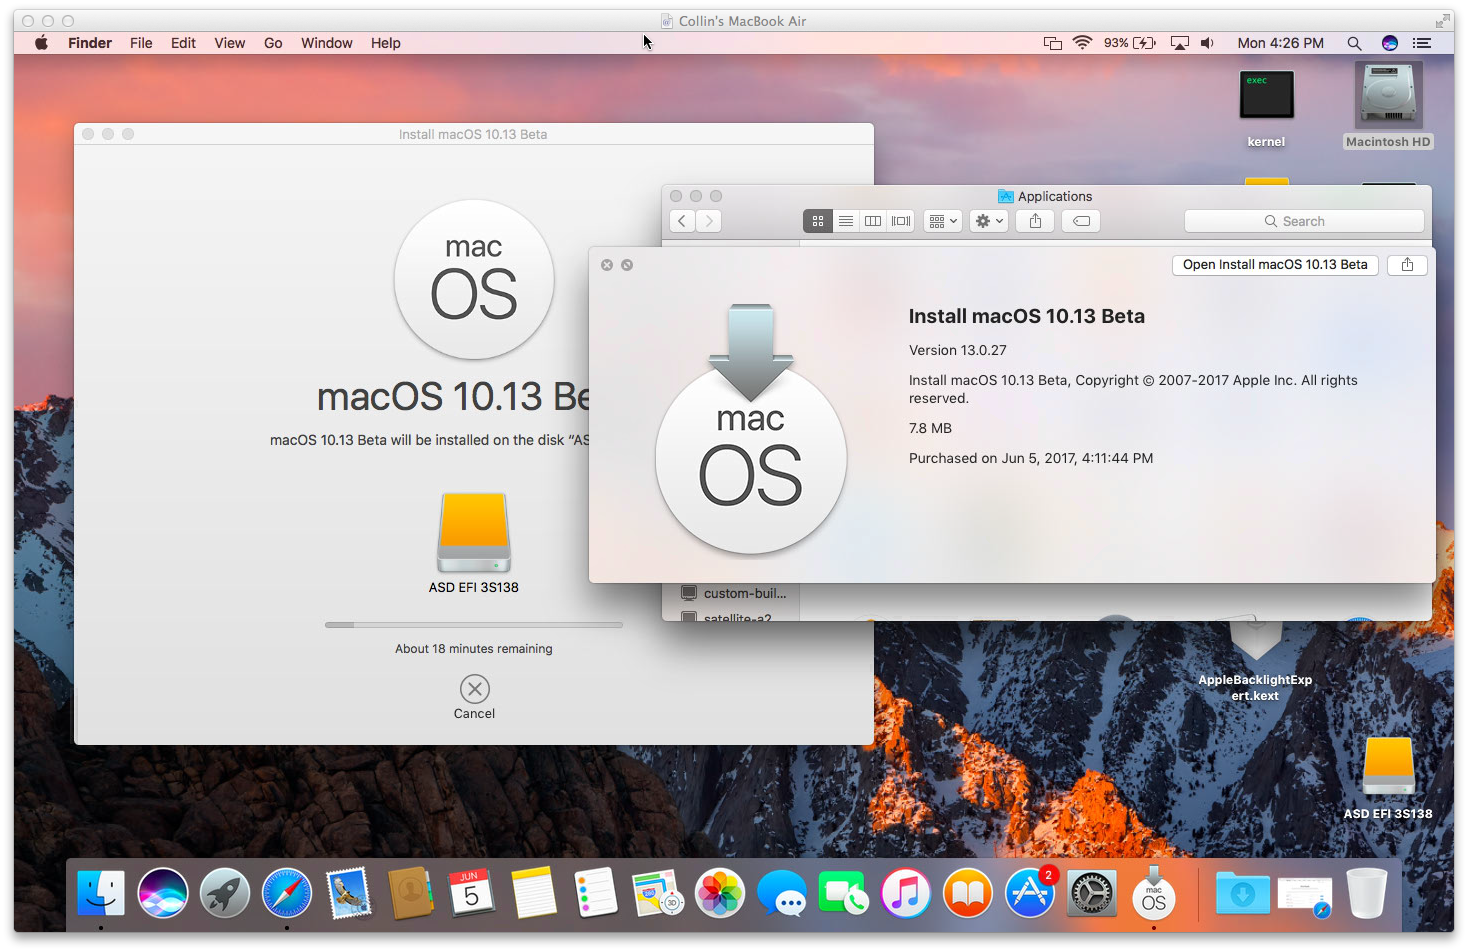The width and height of the screenshot is (1468, 952).
Task: Open the View menu
Action: click(x=229, y=43)
